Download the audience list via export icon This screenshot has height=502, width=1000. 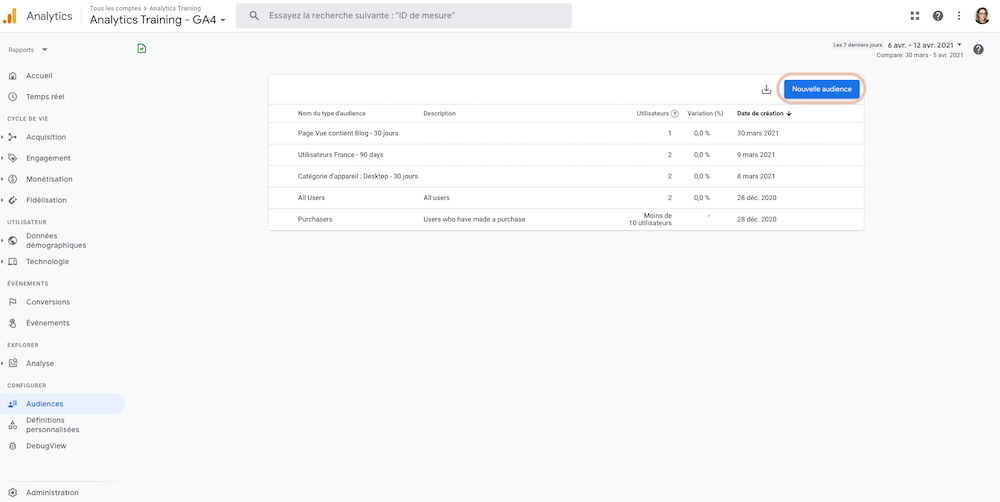(x=767, y=89)
